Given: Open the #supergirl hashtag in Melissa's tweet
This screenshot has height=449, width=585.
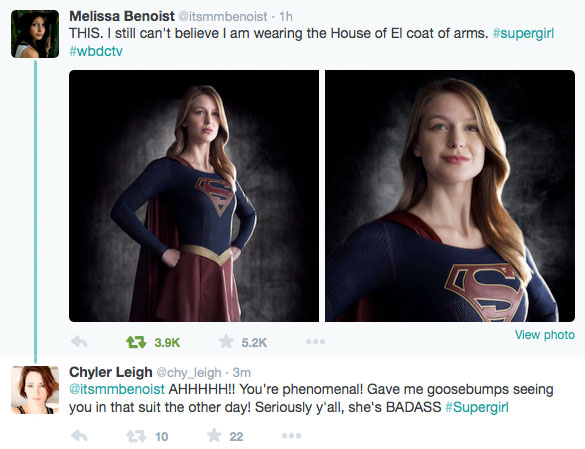Looking at the screenshot, I should point(523,33).
